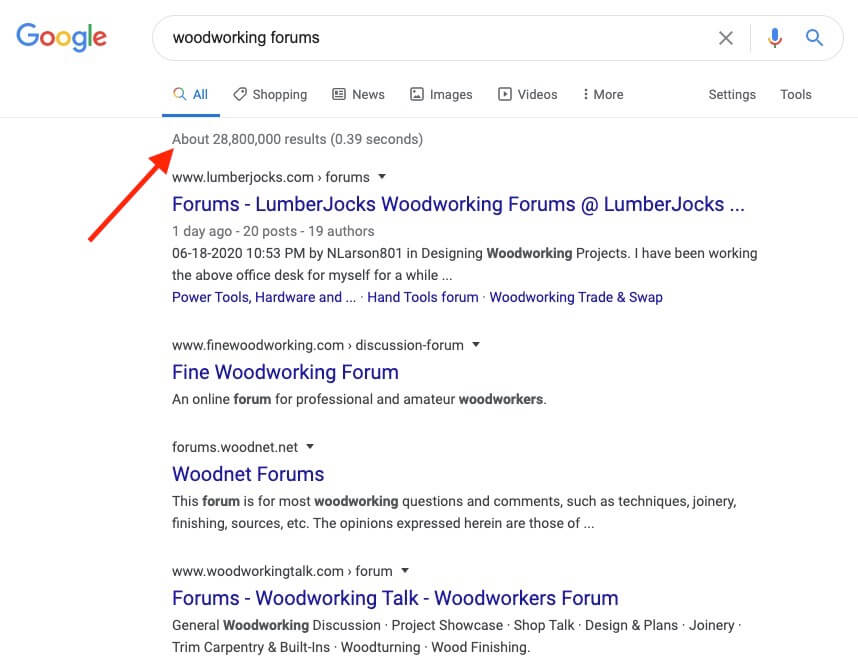Click the Hand Tools forum sitelink
Screen dimensions: 858x672
click(x=422, y=297)
